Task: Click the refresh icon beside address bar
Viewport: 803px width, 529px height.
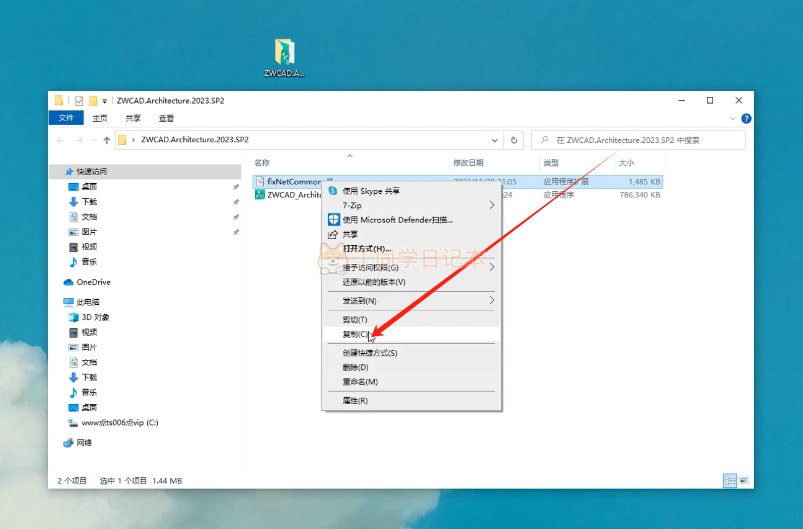Action: (x=514, y=140)
